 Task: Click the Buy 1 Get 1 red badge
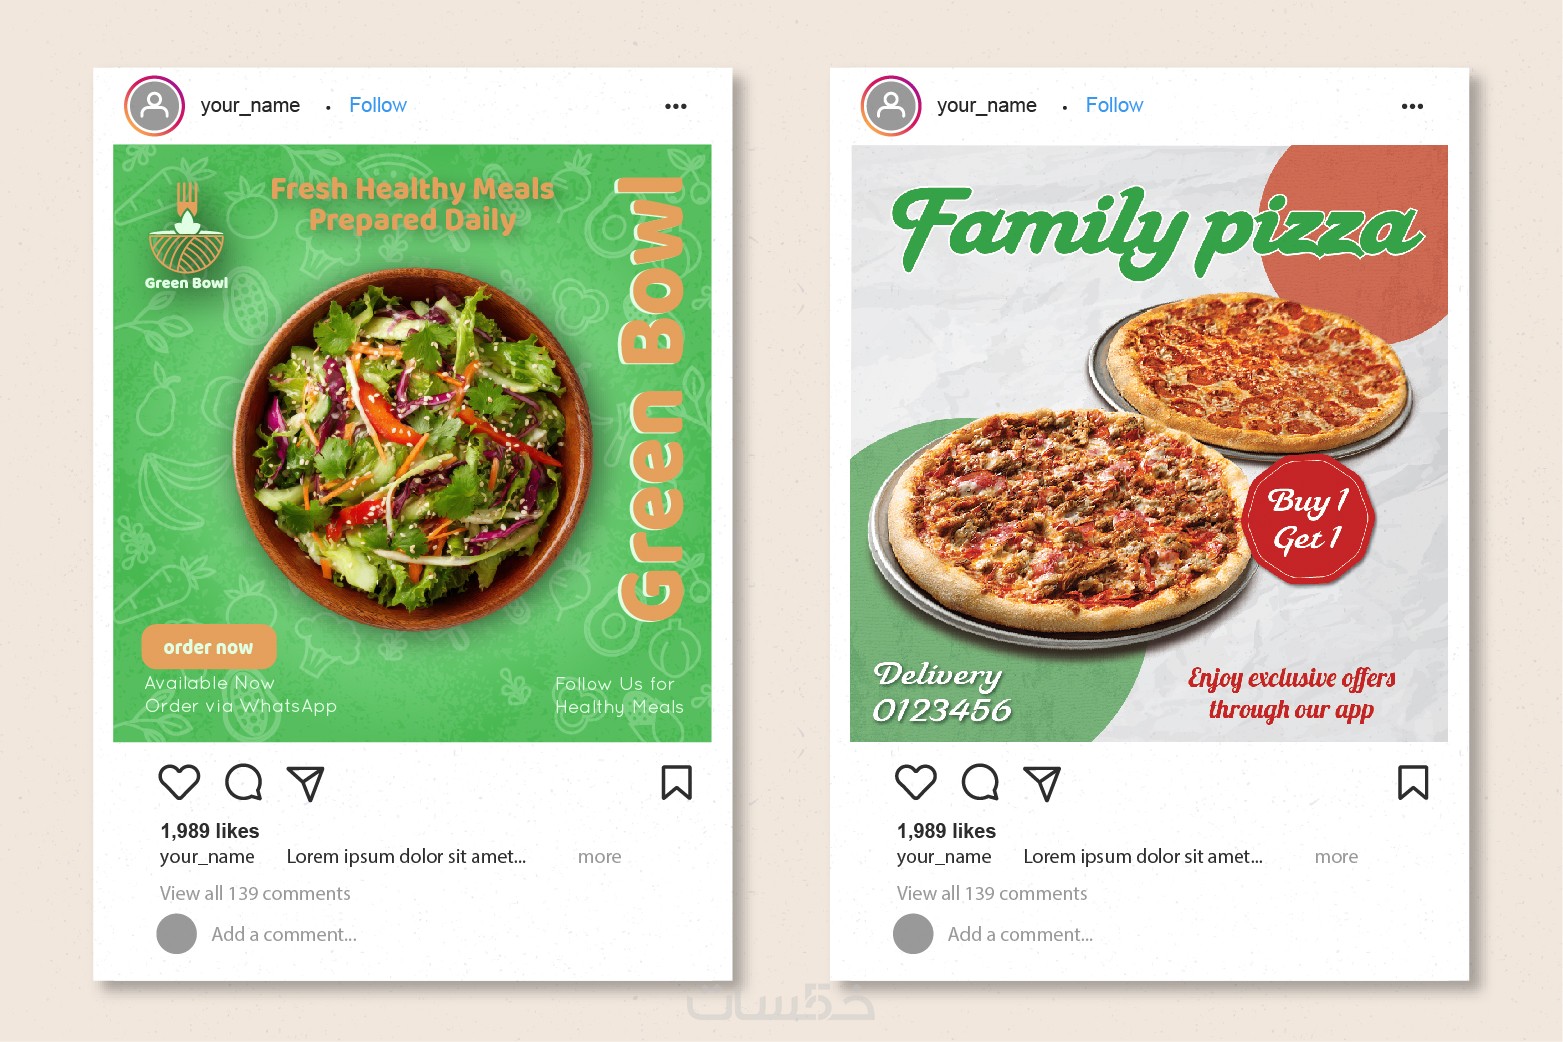(1309, 519)
